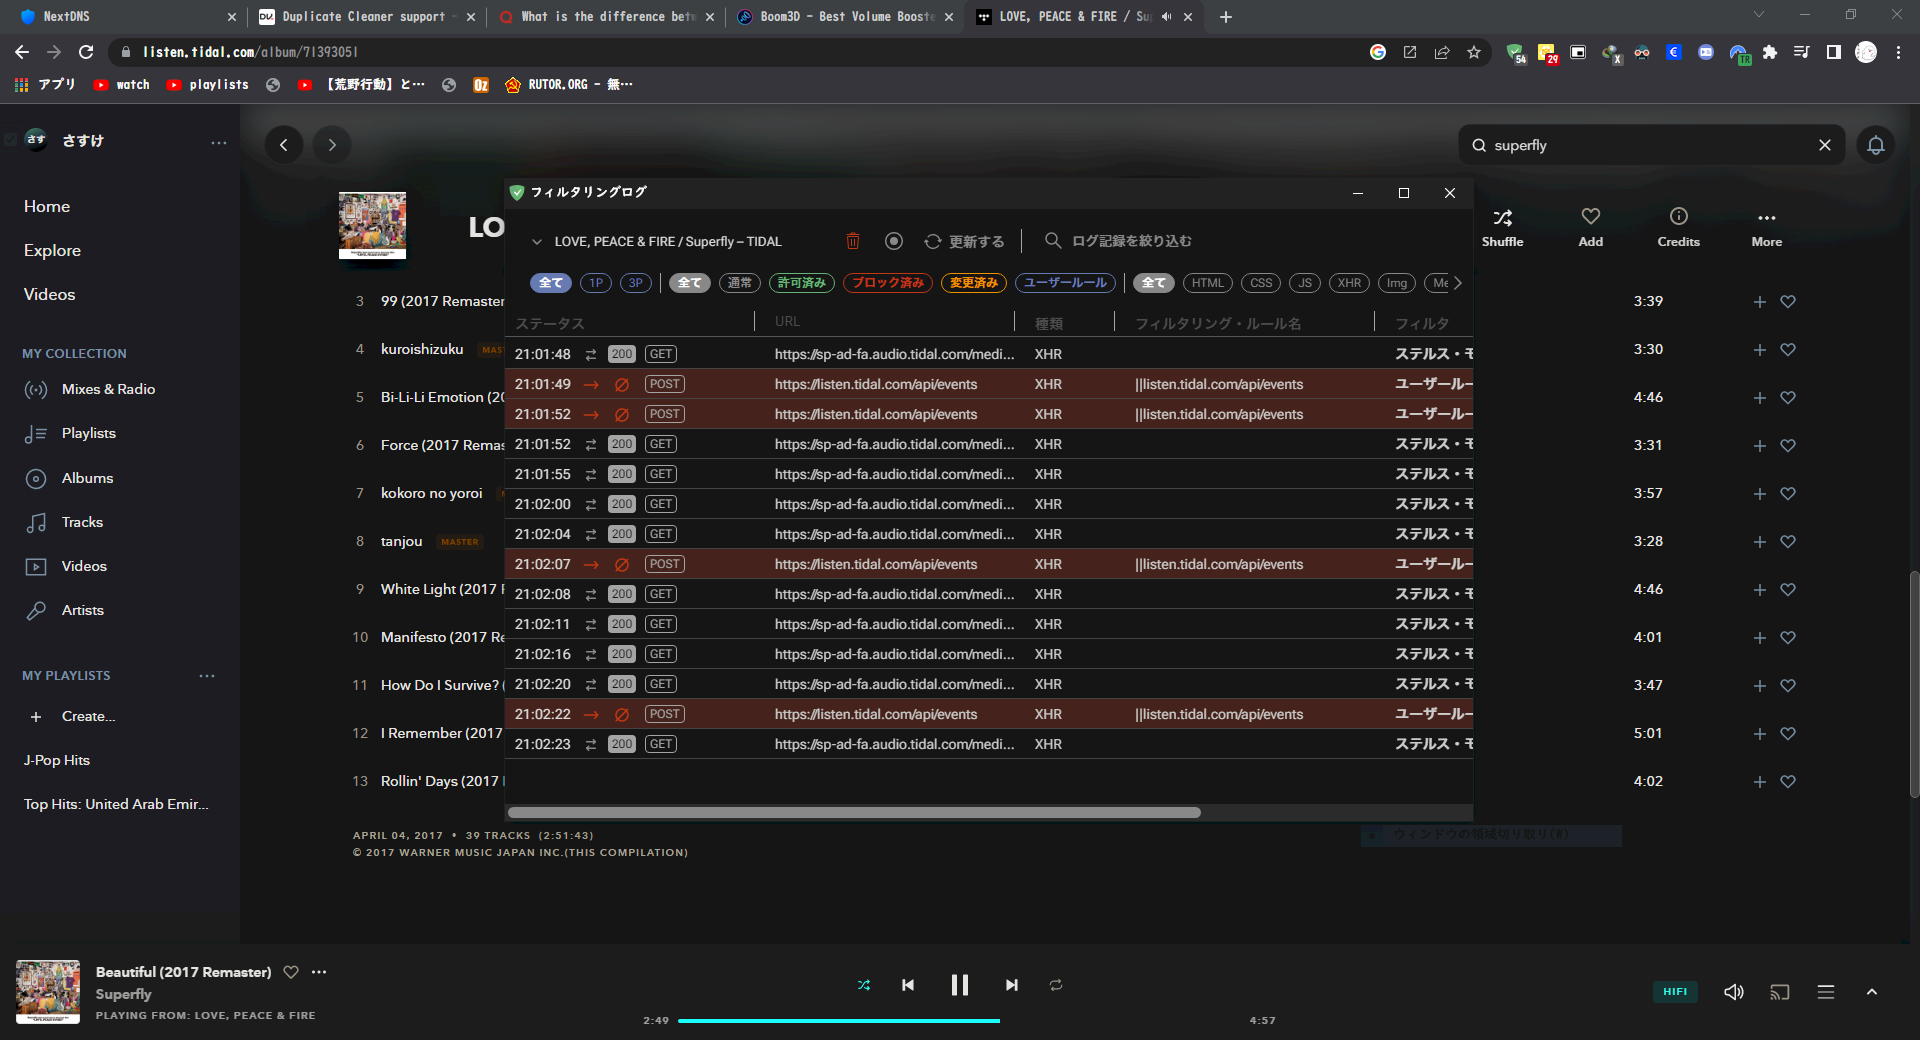1920x1040 pixels.
Task: Open the Playlists collection
Action: [x=70, y=433]
